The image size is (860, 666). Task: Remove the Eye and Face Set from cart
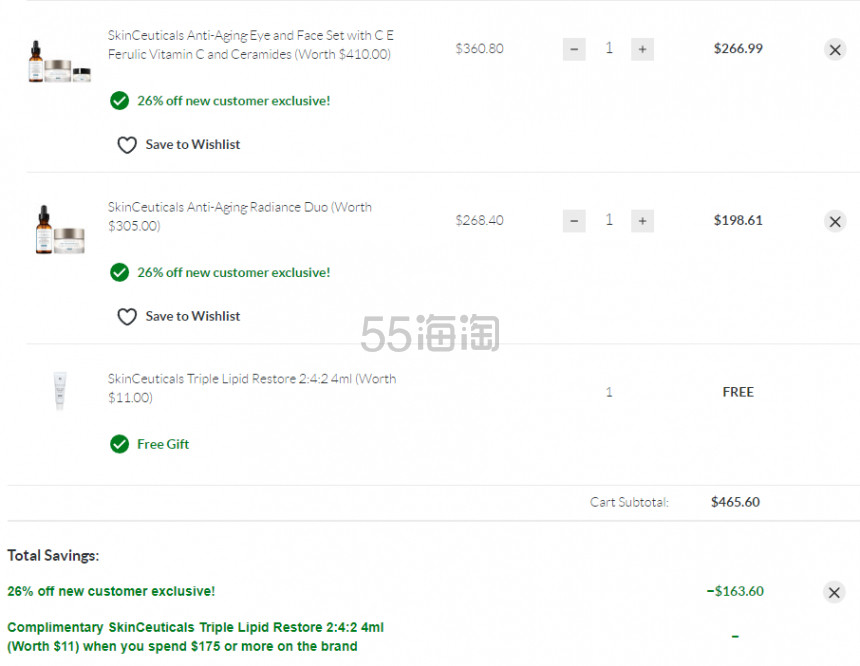pyautogui.click(x=835, y=49)
